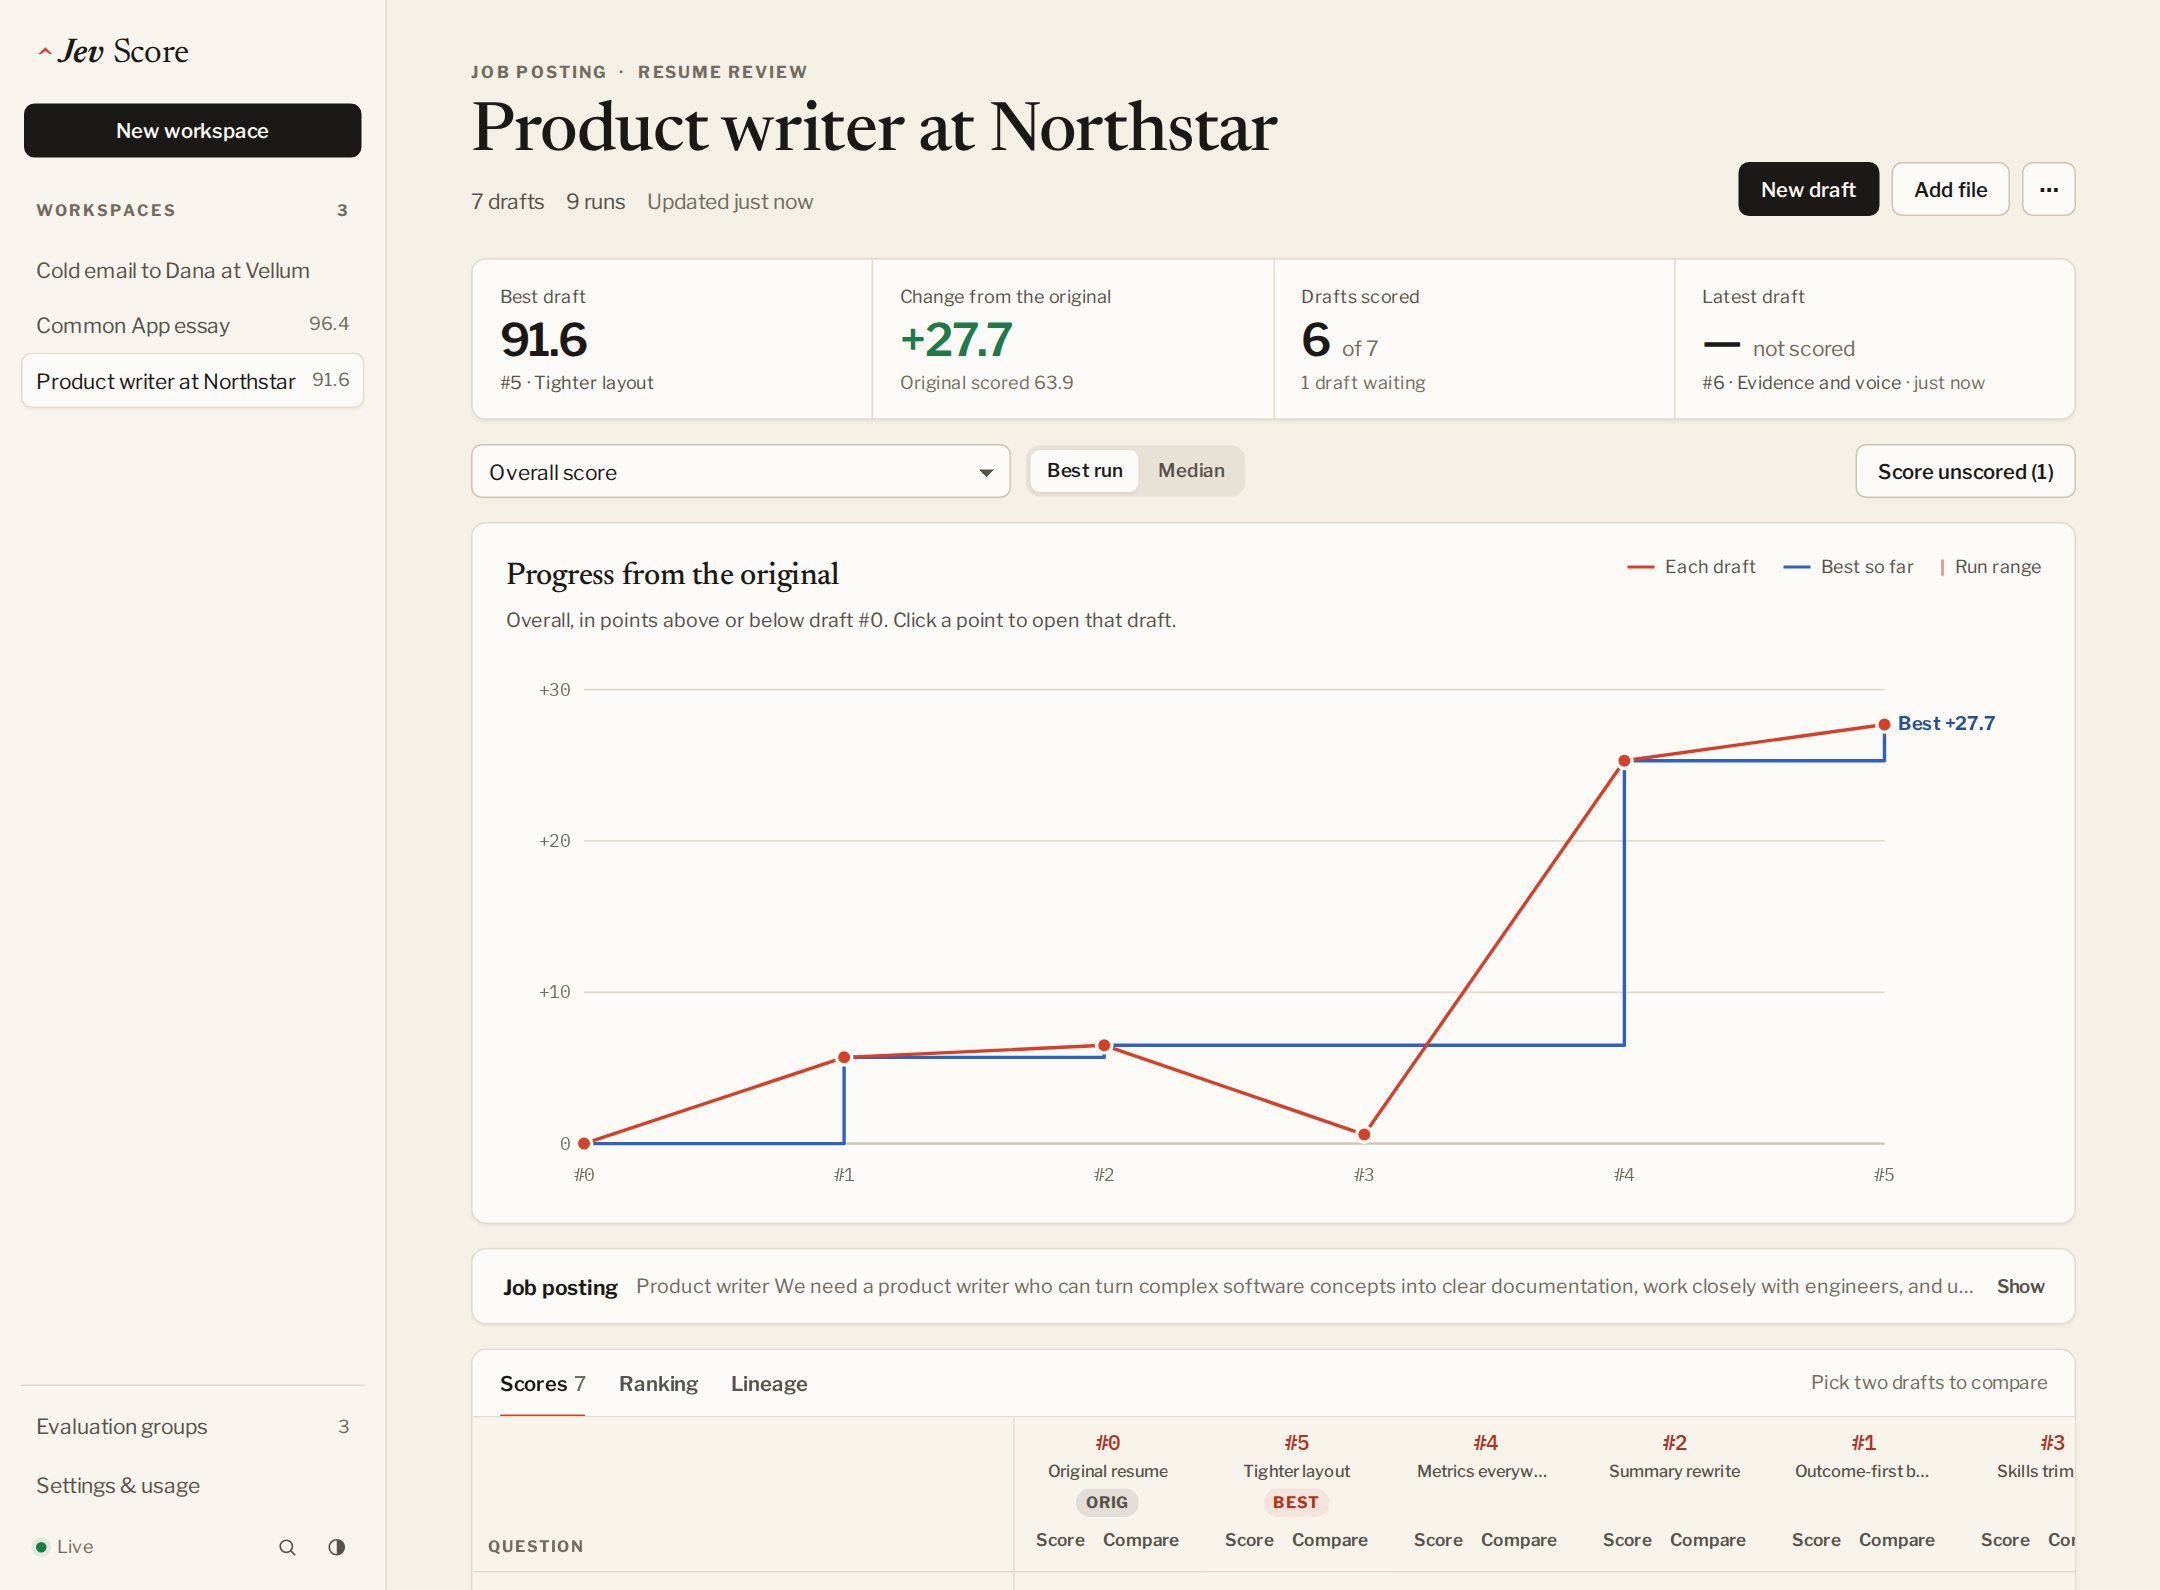Switch to the Scores tab
The image size is (2160, 1590).
(x=542, y=1384)
